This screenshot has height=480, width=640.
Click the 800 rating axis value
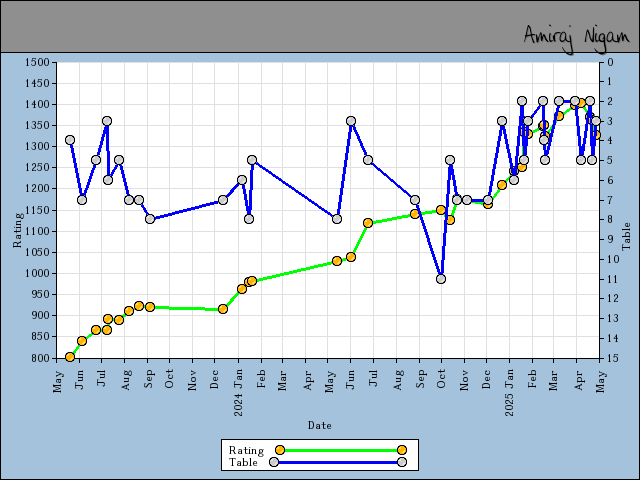click(40, 358)
